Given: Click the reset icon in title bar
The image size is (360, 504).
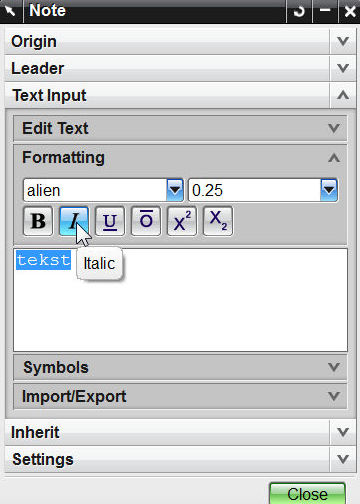Looking at the screenshot, I should coord(299,11).
